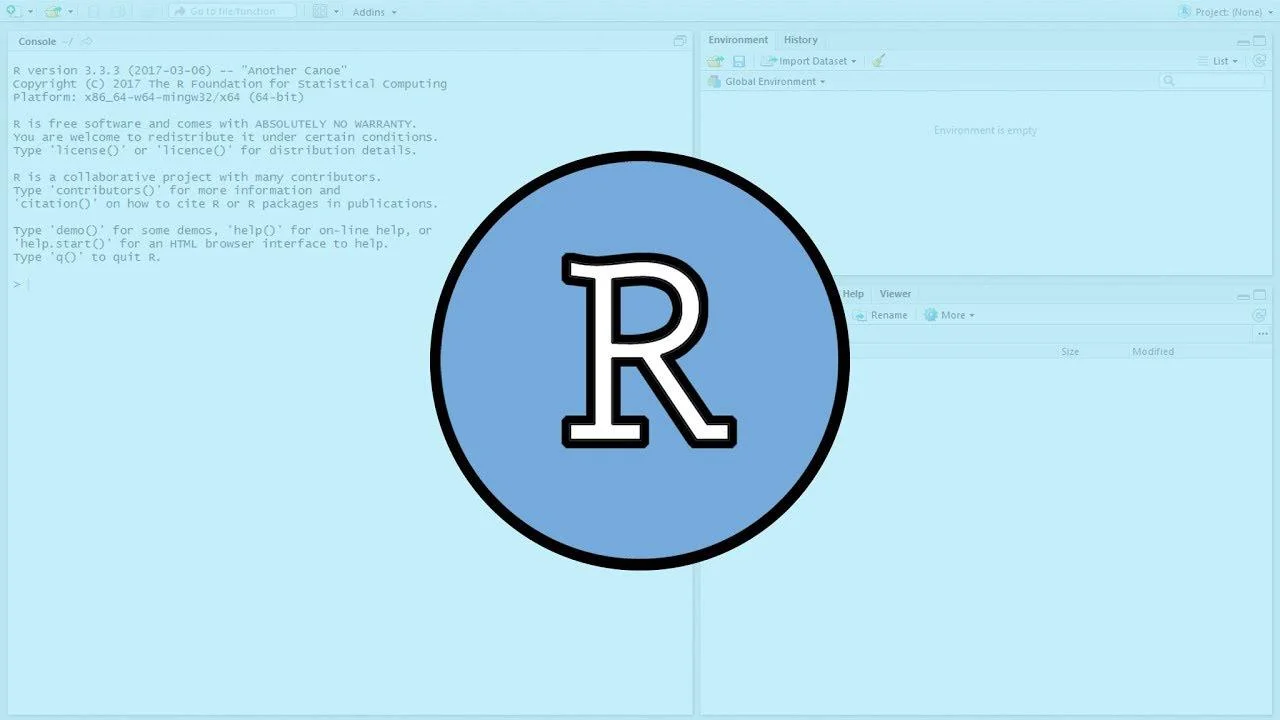1280x720 pixels.
Task: Click the clear workspace broom icon
Action: pos(878,61)
